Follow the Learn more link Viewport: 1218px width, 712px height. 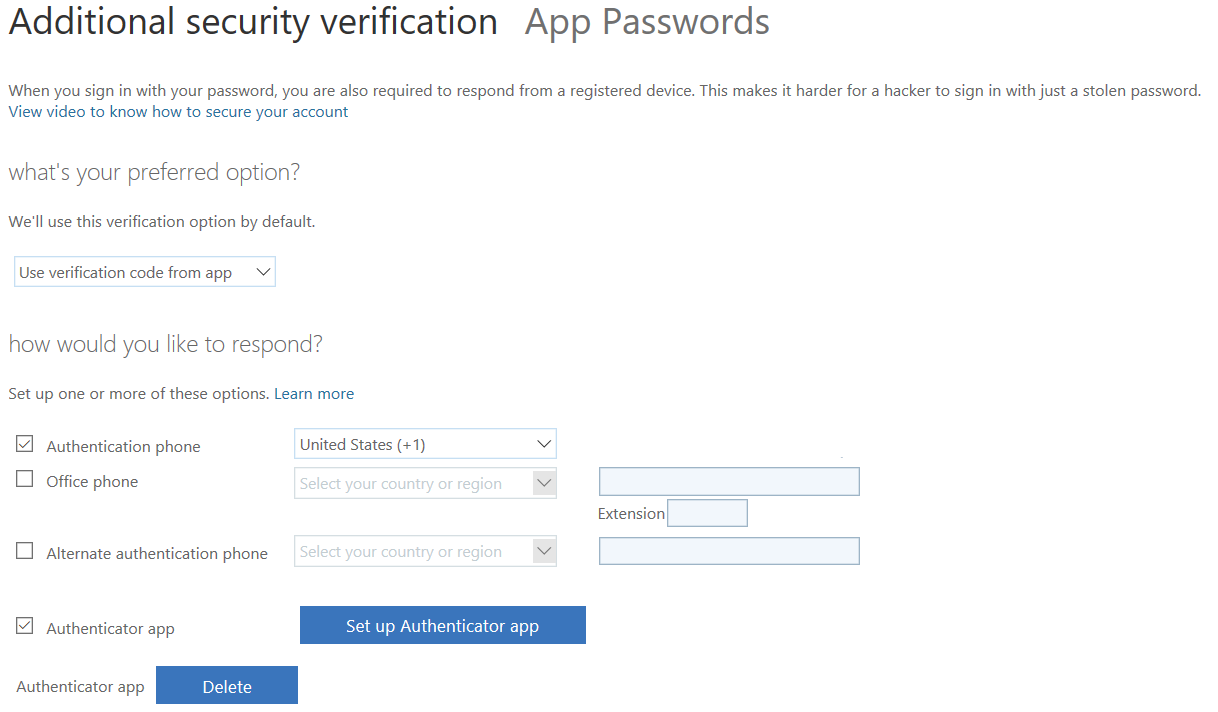pos(314,394)
